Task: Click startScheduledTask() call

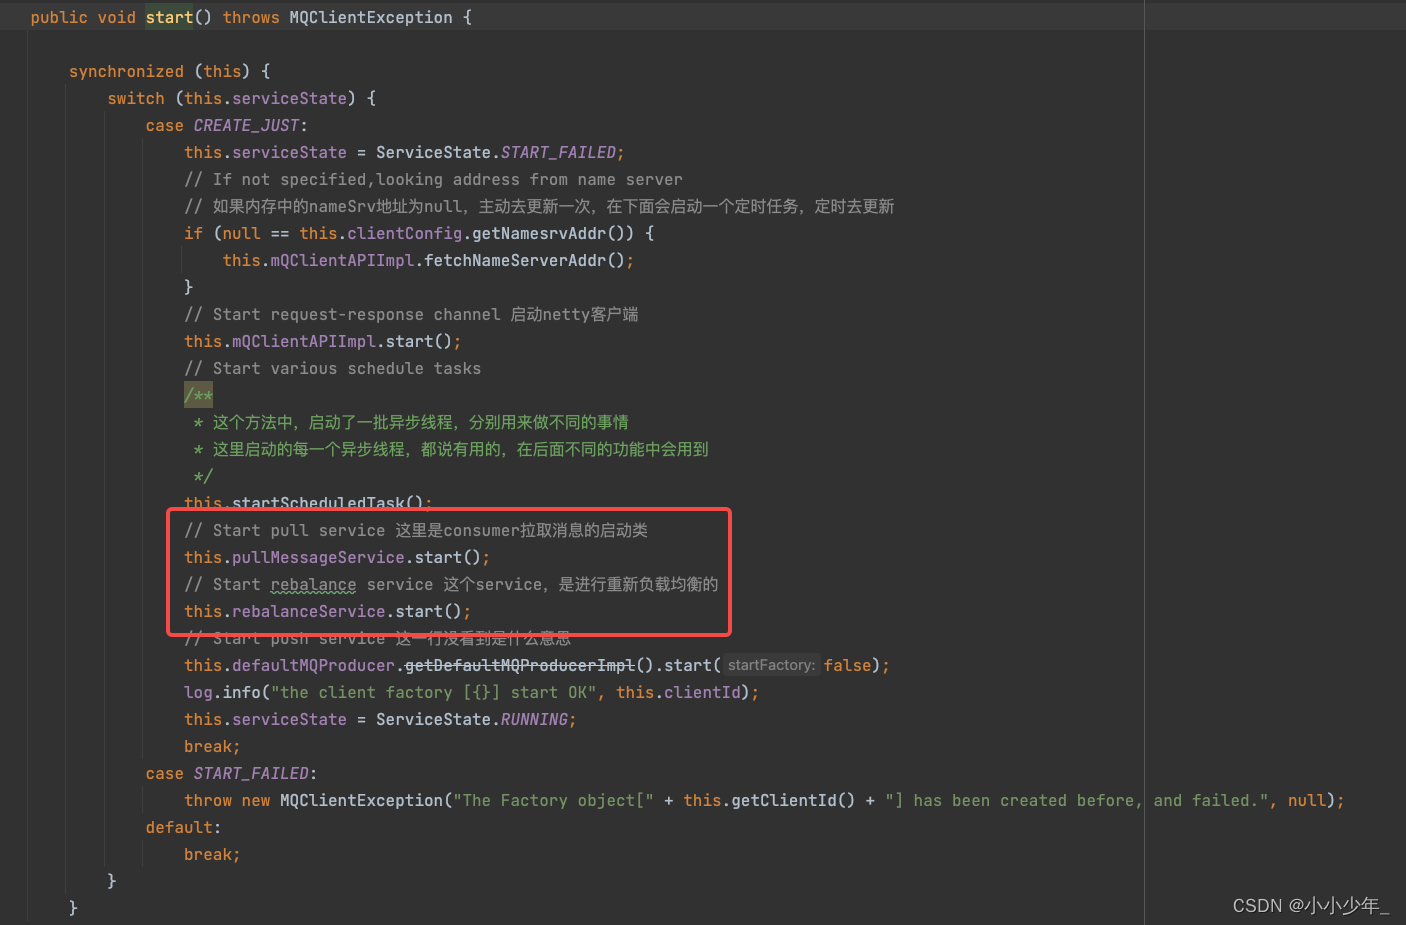Action: tap(328, 503)
